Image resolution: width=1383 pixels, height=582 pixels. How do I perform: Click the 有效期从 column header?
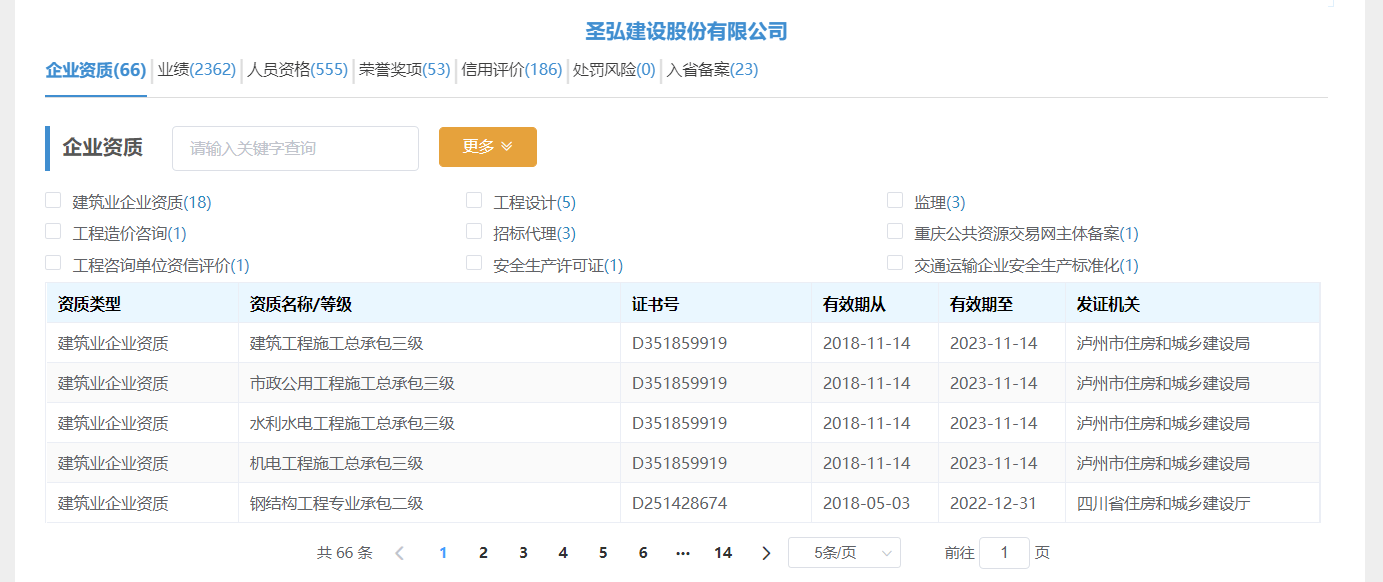(x=874, y=303)
